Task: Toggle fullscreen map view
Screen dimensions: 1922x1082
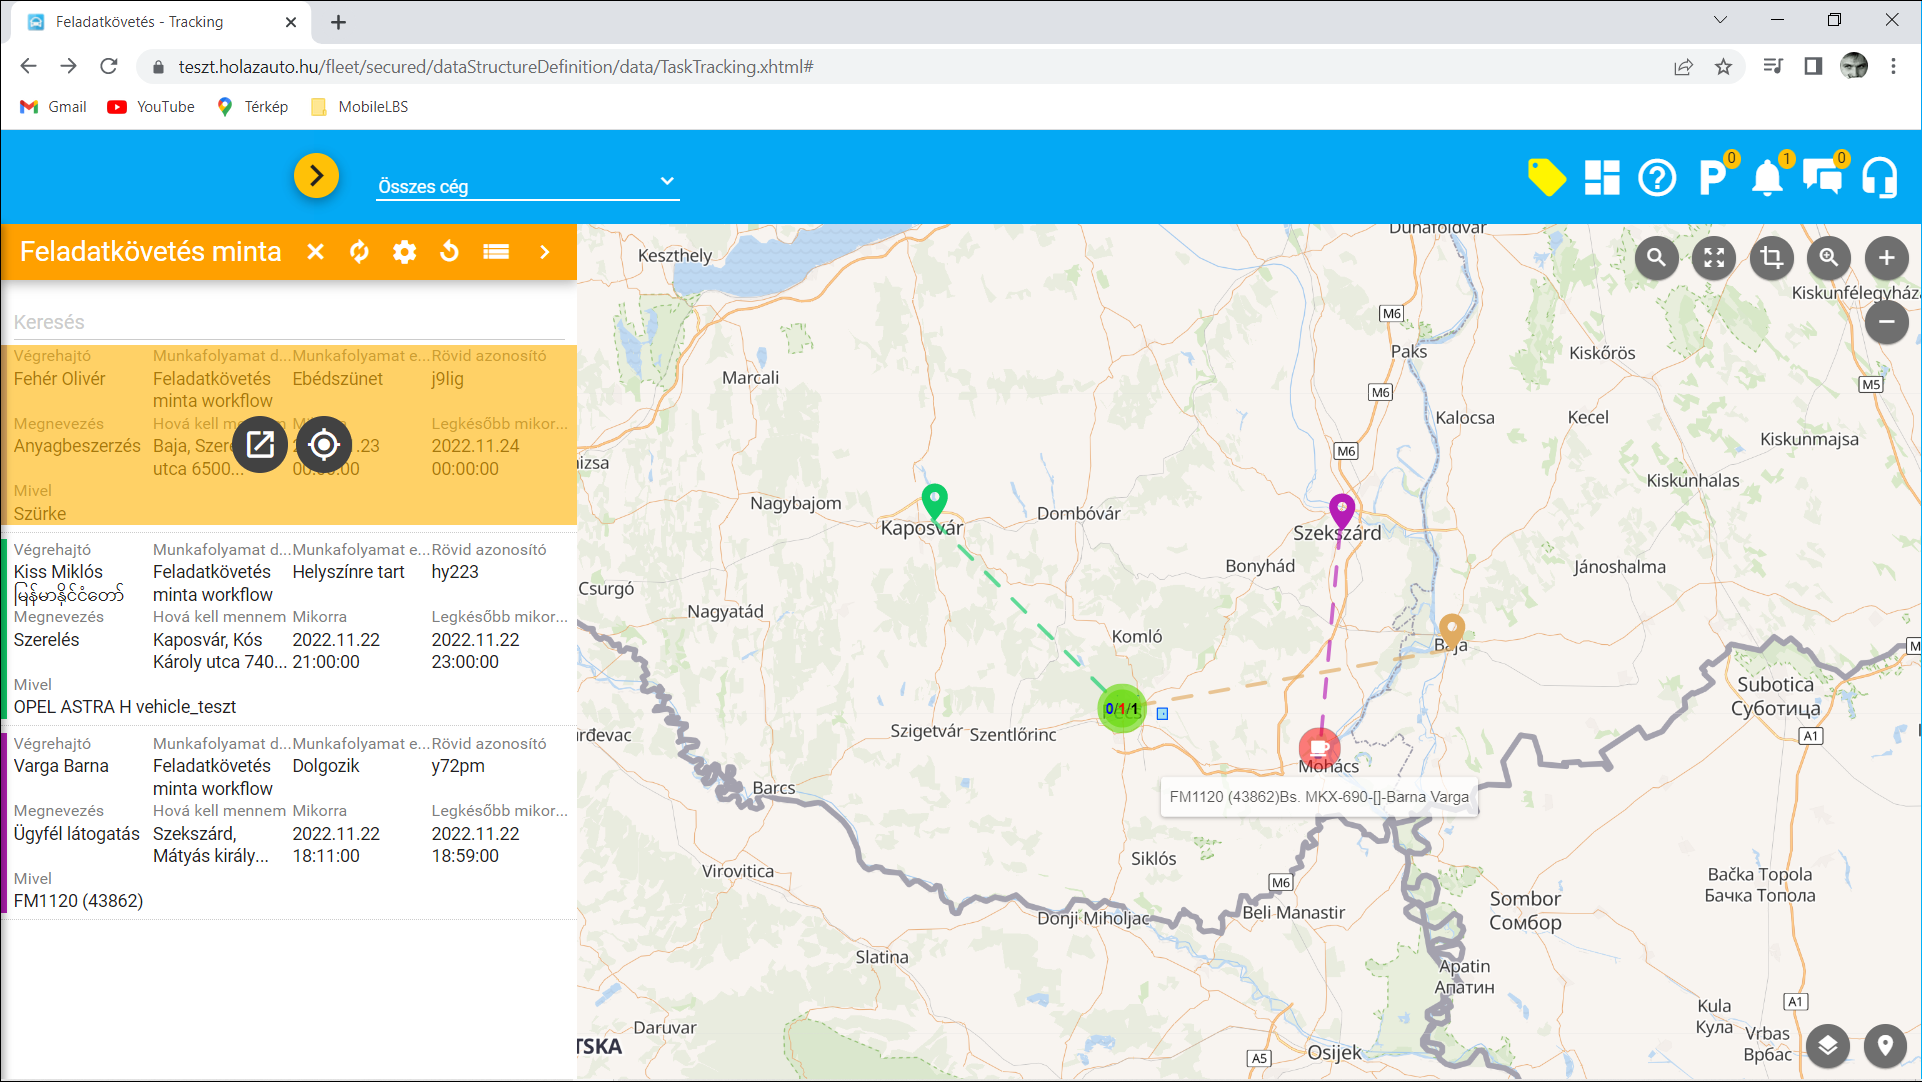Action: pyautogui.click(x=1714, y=258)
